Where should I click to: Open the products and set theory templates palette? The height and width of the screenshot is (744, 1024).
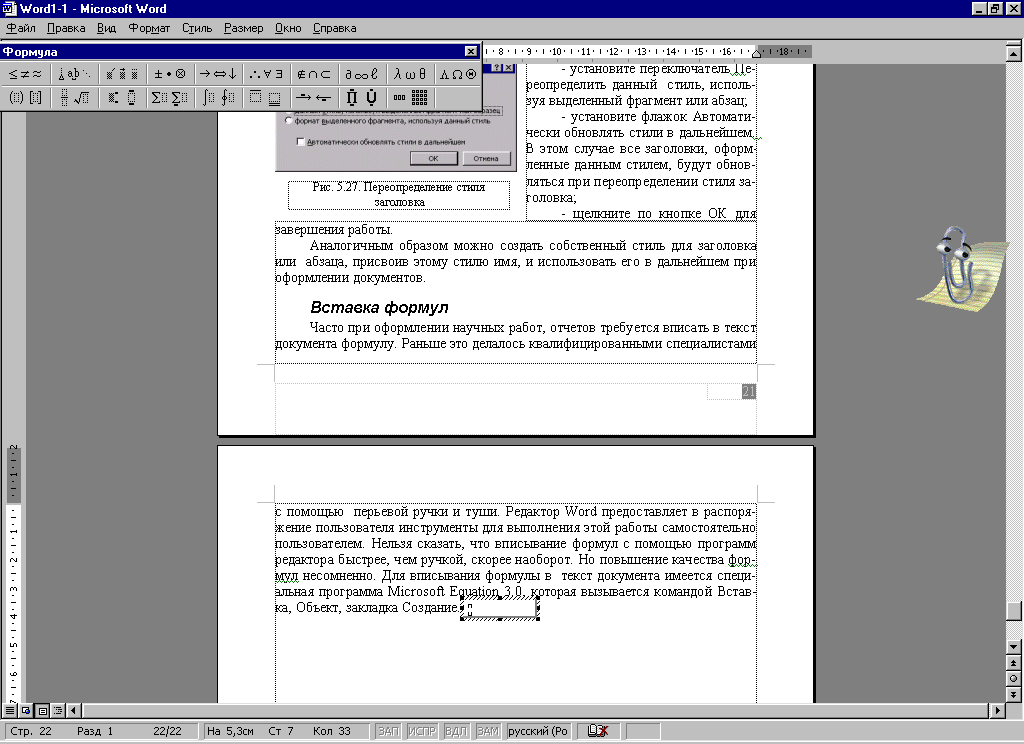pyautogui.click(x=362, y=98)
